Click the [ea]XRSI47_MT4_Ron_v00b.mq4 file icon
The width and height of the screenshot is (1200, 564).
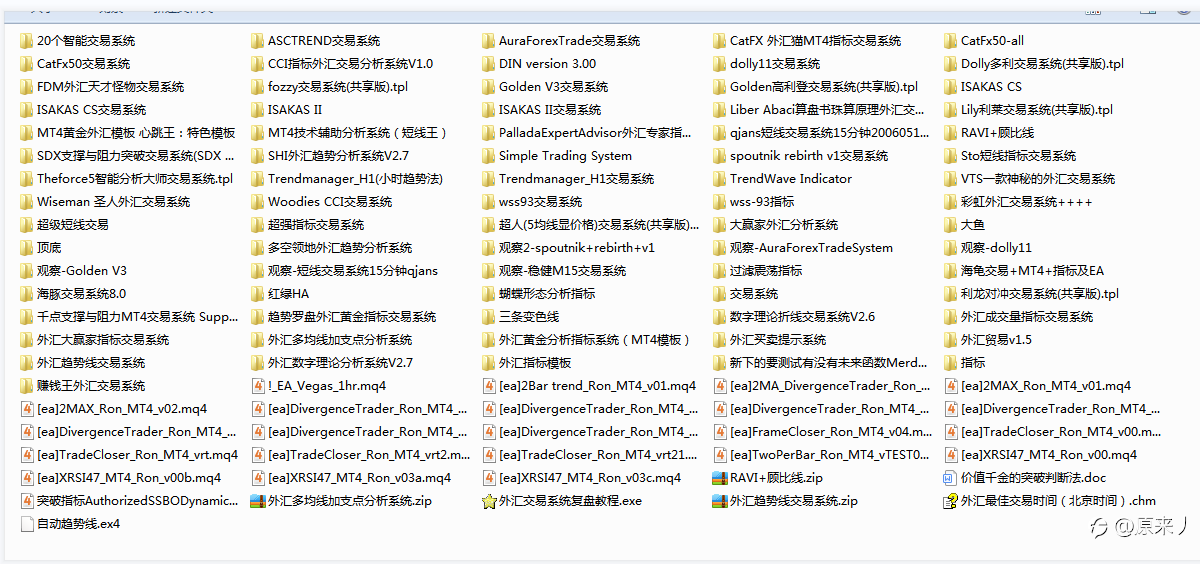[x=27, y=478]
